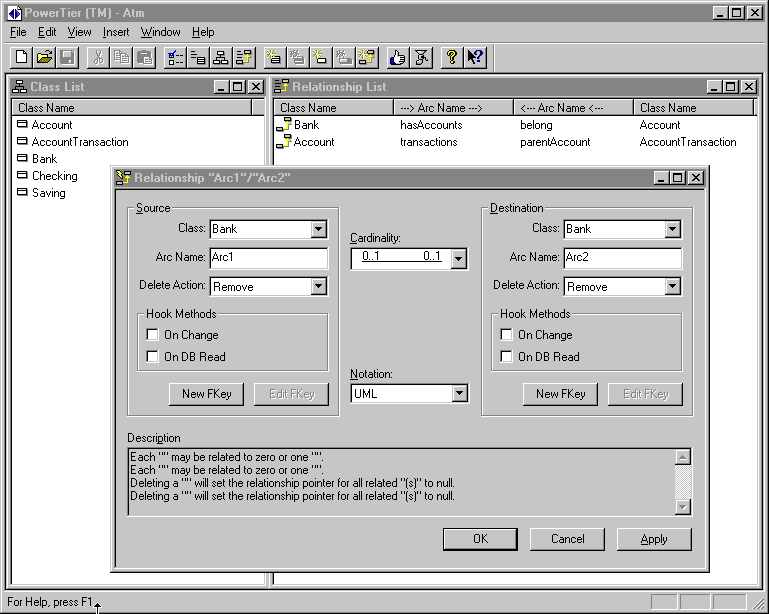Open relationship list view from toolbar

244,57
